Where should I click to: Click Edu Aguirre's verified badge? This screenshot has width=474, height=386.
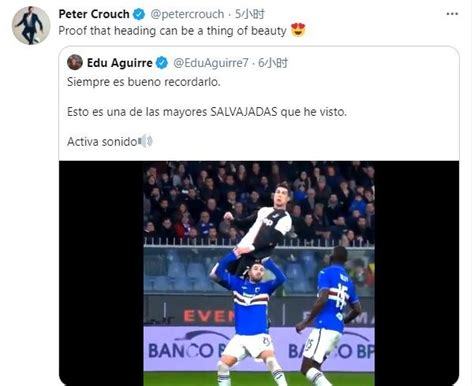pyautogui.click(x=162, y=63)
